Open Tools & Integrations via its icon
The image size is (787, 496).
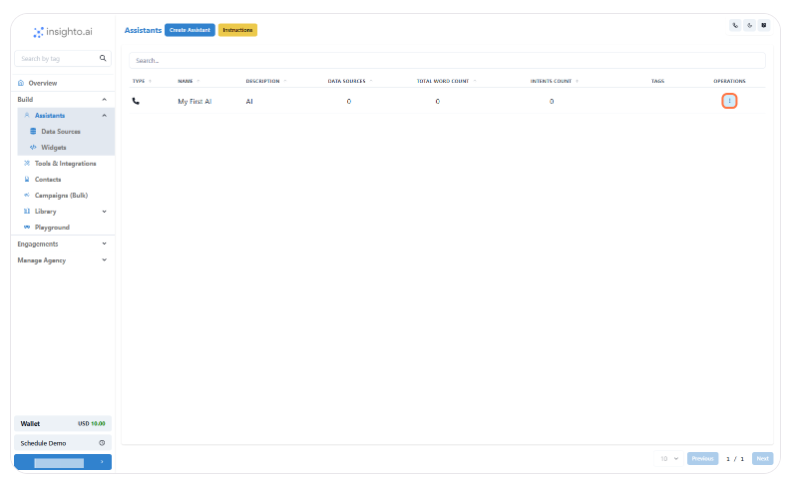click(27, 163)
